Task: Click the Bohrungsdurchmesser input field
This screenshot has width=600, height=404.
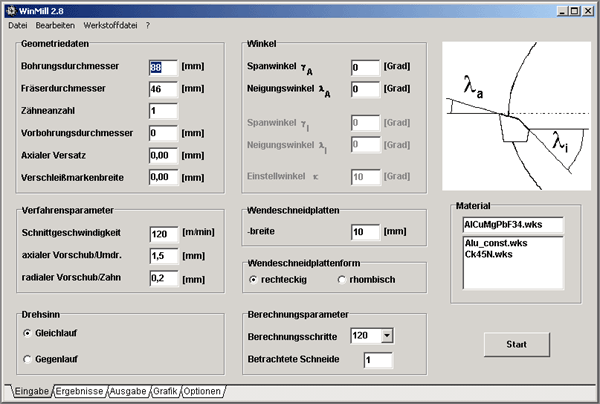Action: [x=163, y=67]
